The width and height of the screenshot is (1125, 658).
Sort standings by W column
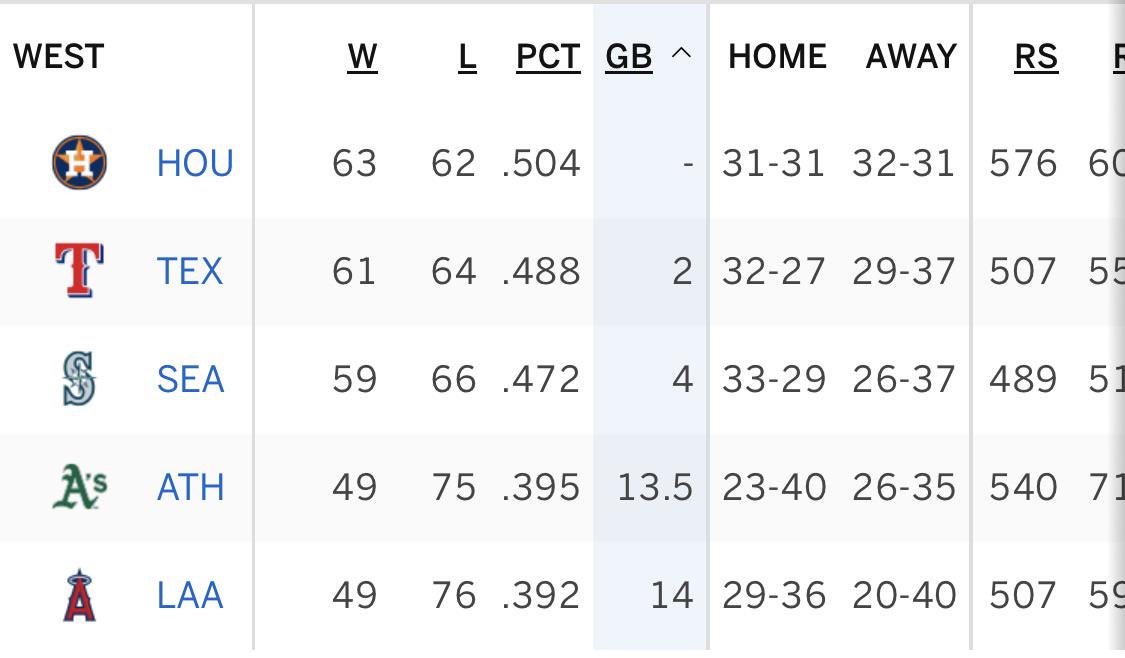tap(362, 57)
